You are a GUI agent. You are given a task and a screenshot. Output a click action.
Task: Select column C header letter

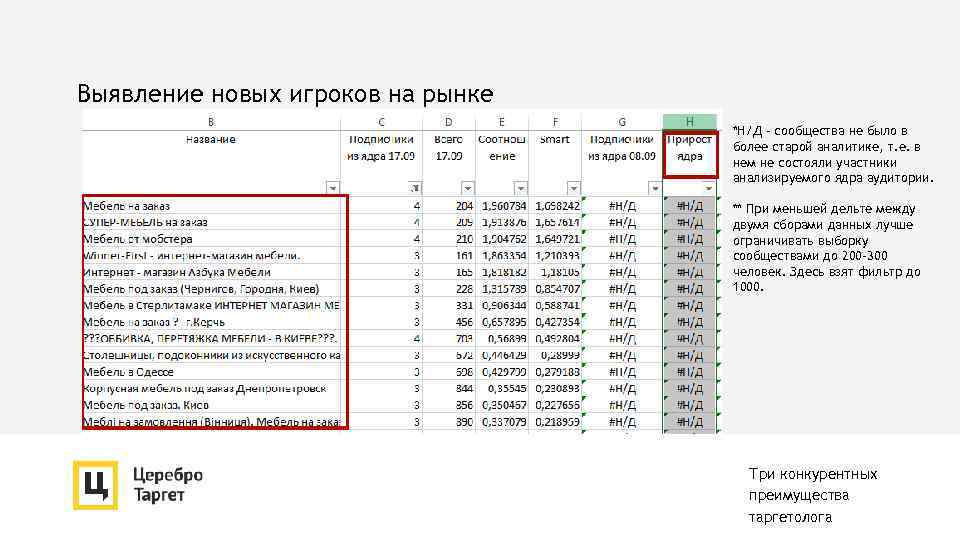coord(381,122)
